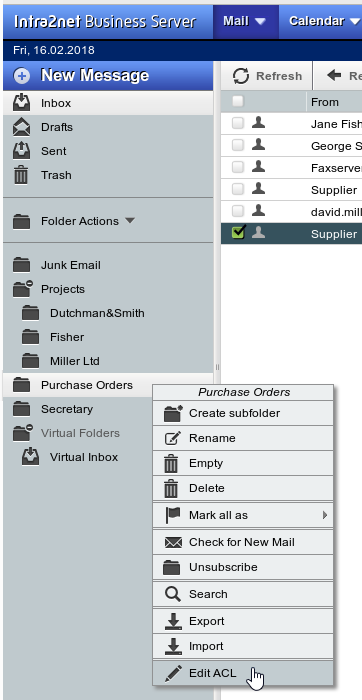Choose Export from context menu
The width and height of the screenshot is (362, 700).
243,621
